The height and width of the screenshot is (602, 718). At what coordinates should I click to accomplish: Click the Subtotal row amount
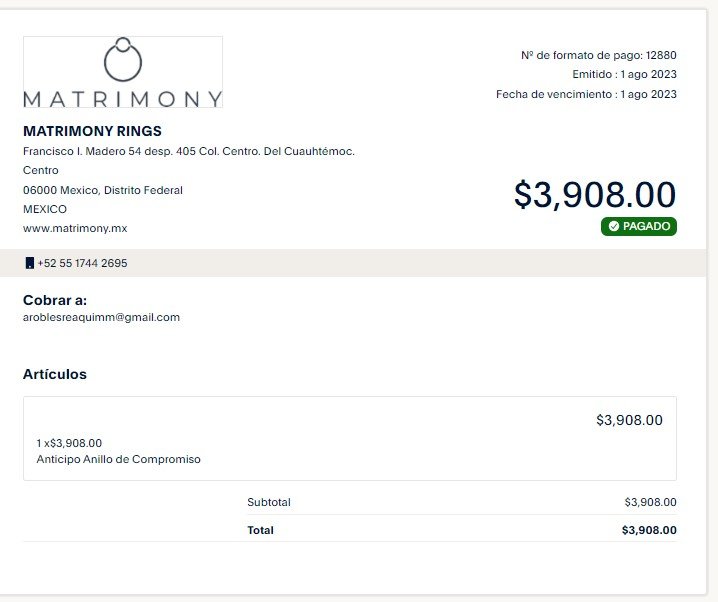[x=650, y=502]
